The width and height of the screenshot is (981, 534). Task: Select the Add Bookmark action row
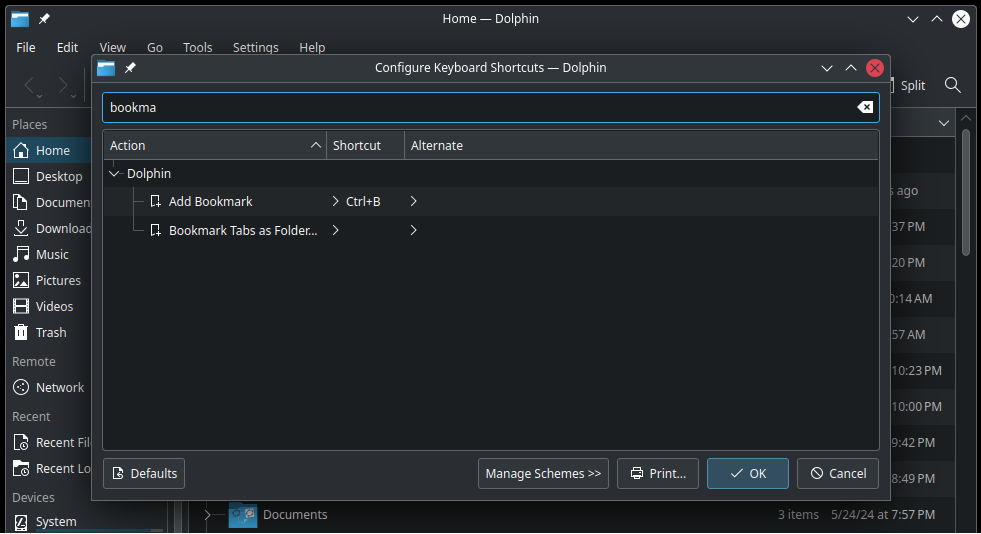(x=490, y=201)
